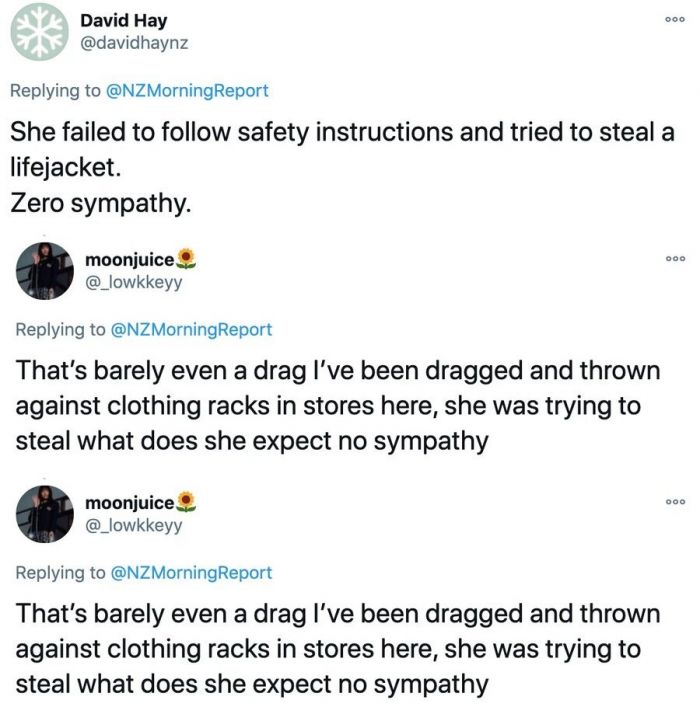Click the sunflower emoji on first moonjuice tweet
This screenshot has width=700, height=721.
(x=186, y=258)
